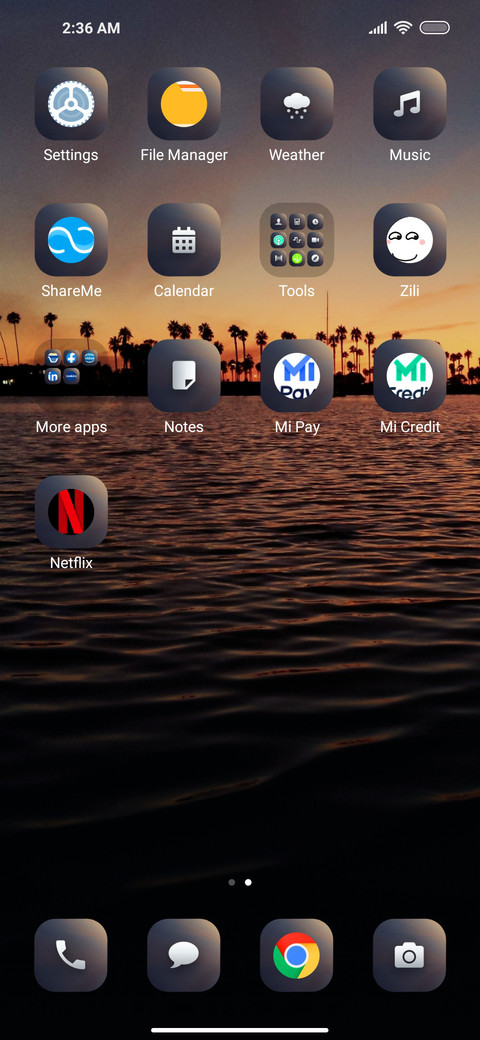Viewport: 480px width, 1040px height.
Task: Tap the "Notes" label text
Action: [184, 426]
